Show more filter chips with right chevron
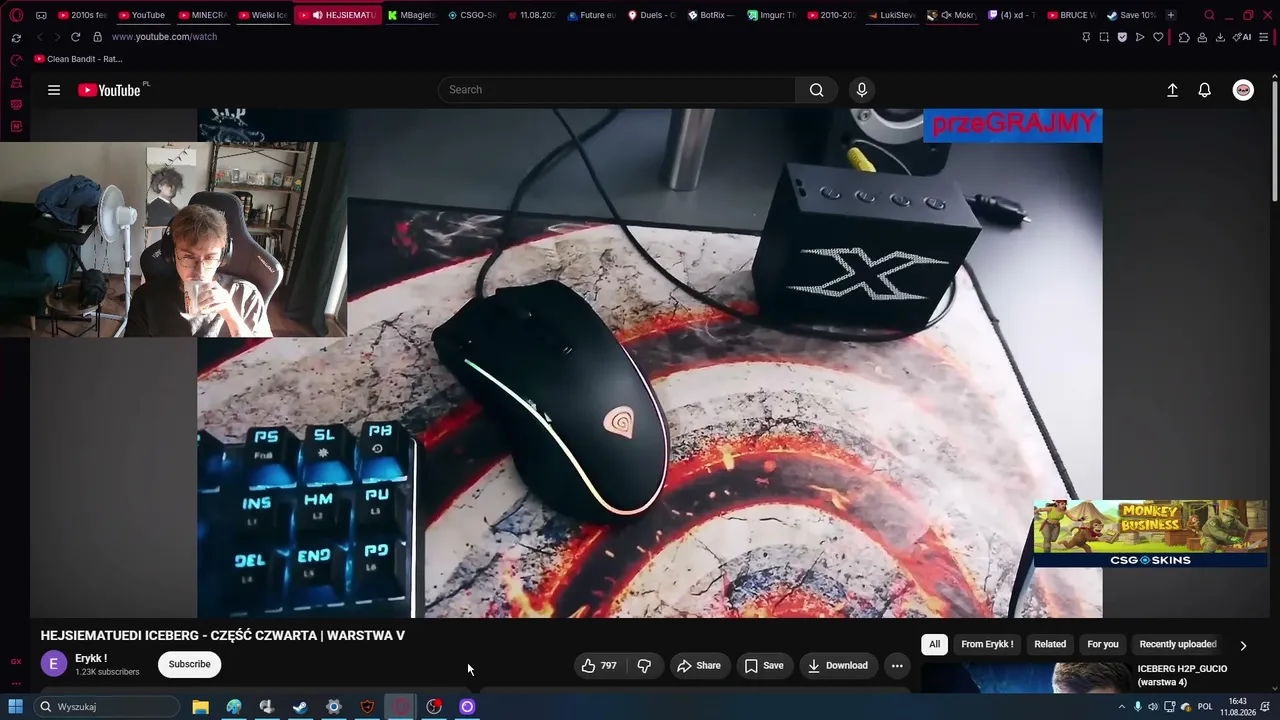The width and height of the screenshot is (1280, 720). (x=1243, y=645)
